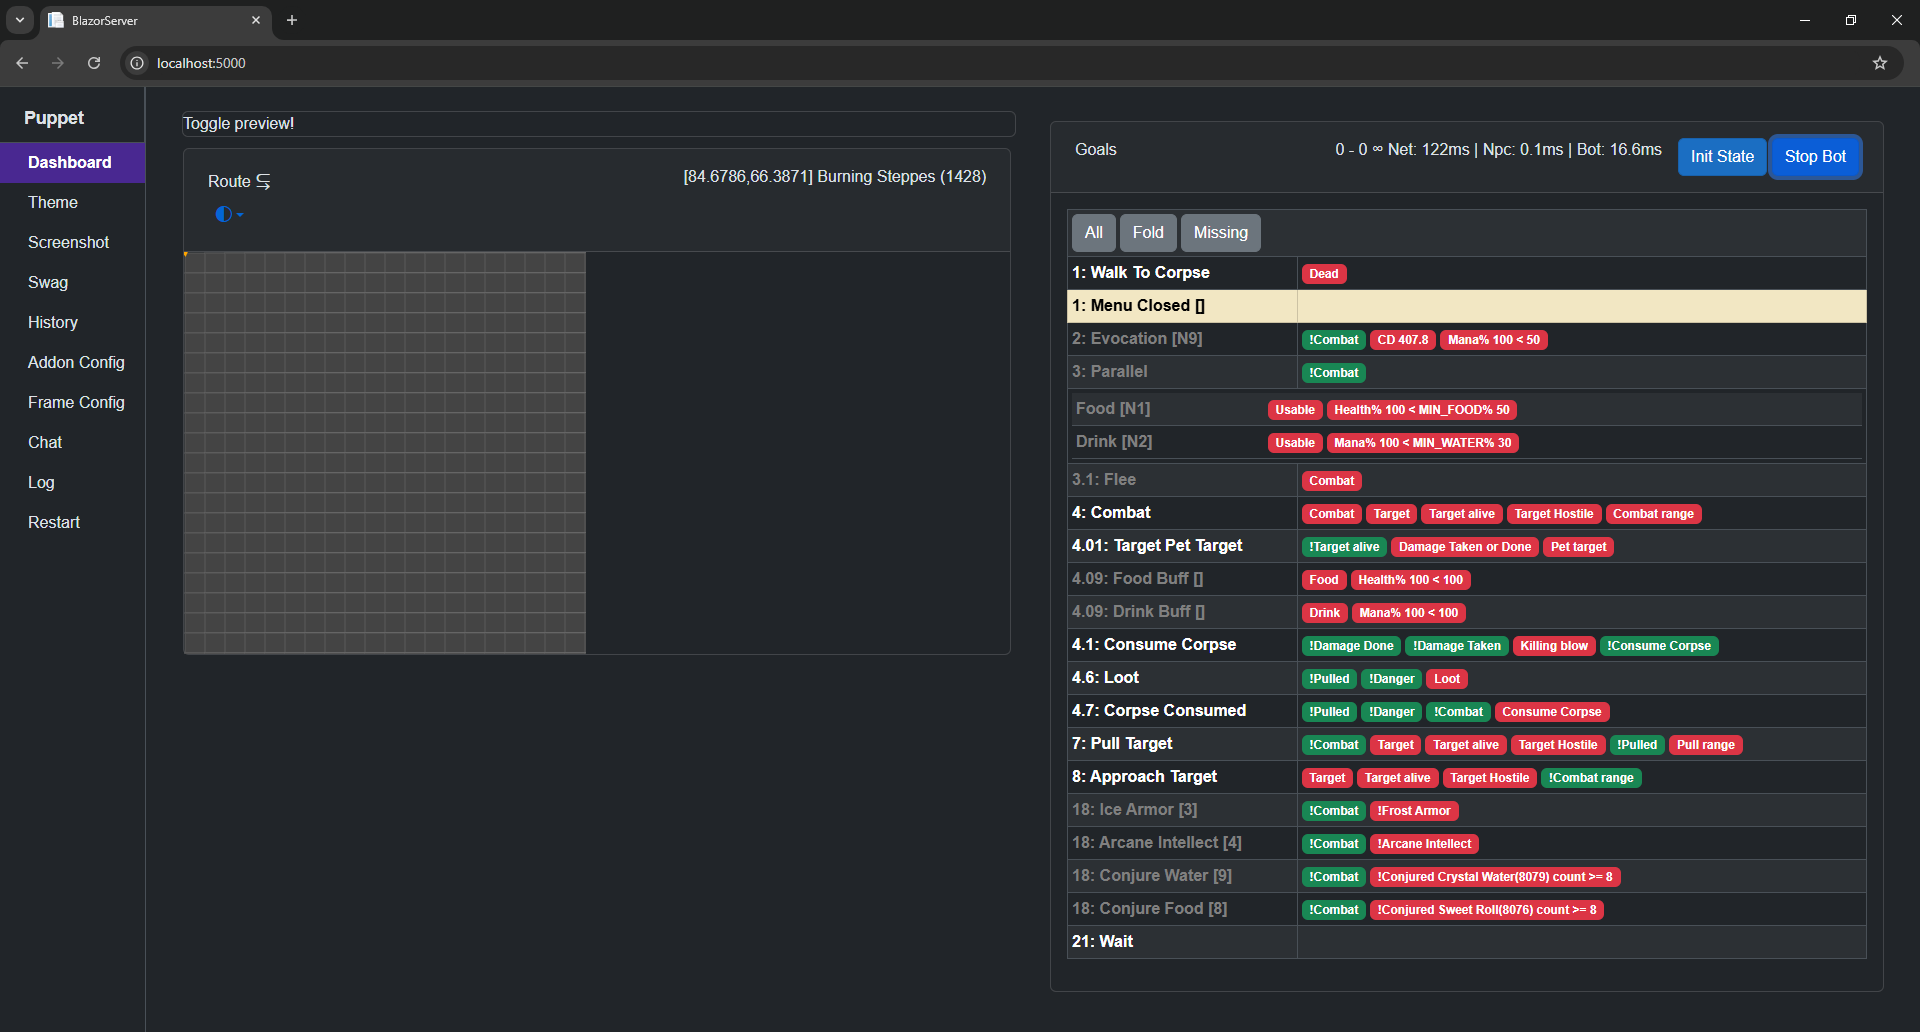Open the Dashboard sidebar item
This screenshot has width=1920, height=1032.
click(x=72, y=162)
